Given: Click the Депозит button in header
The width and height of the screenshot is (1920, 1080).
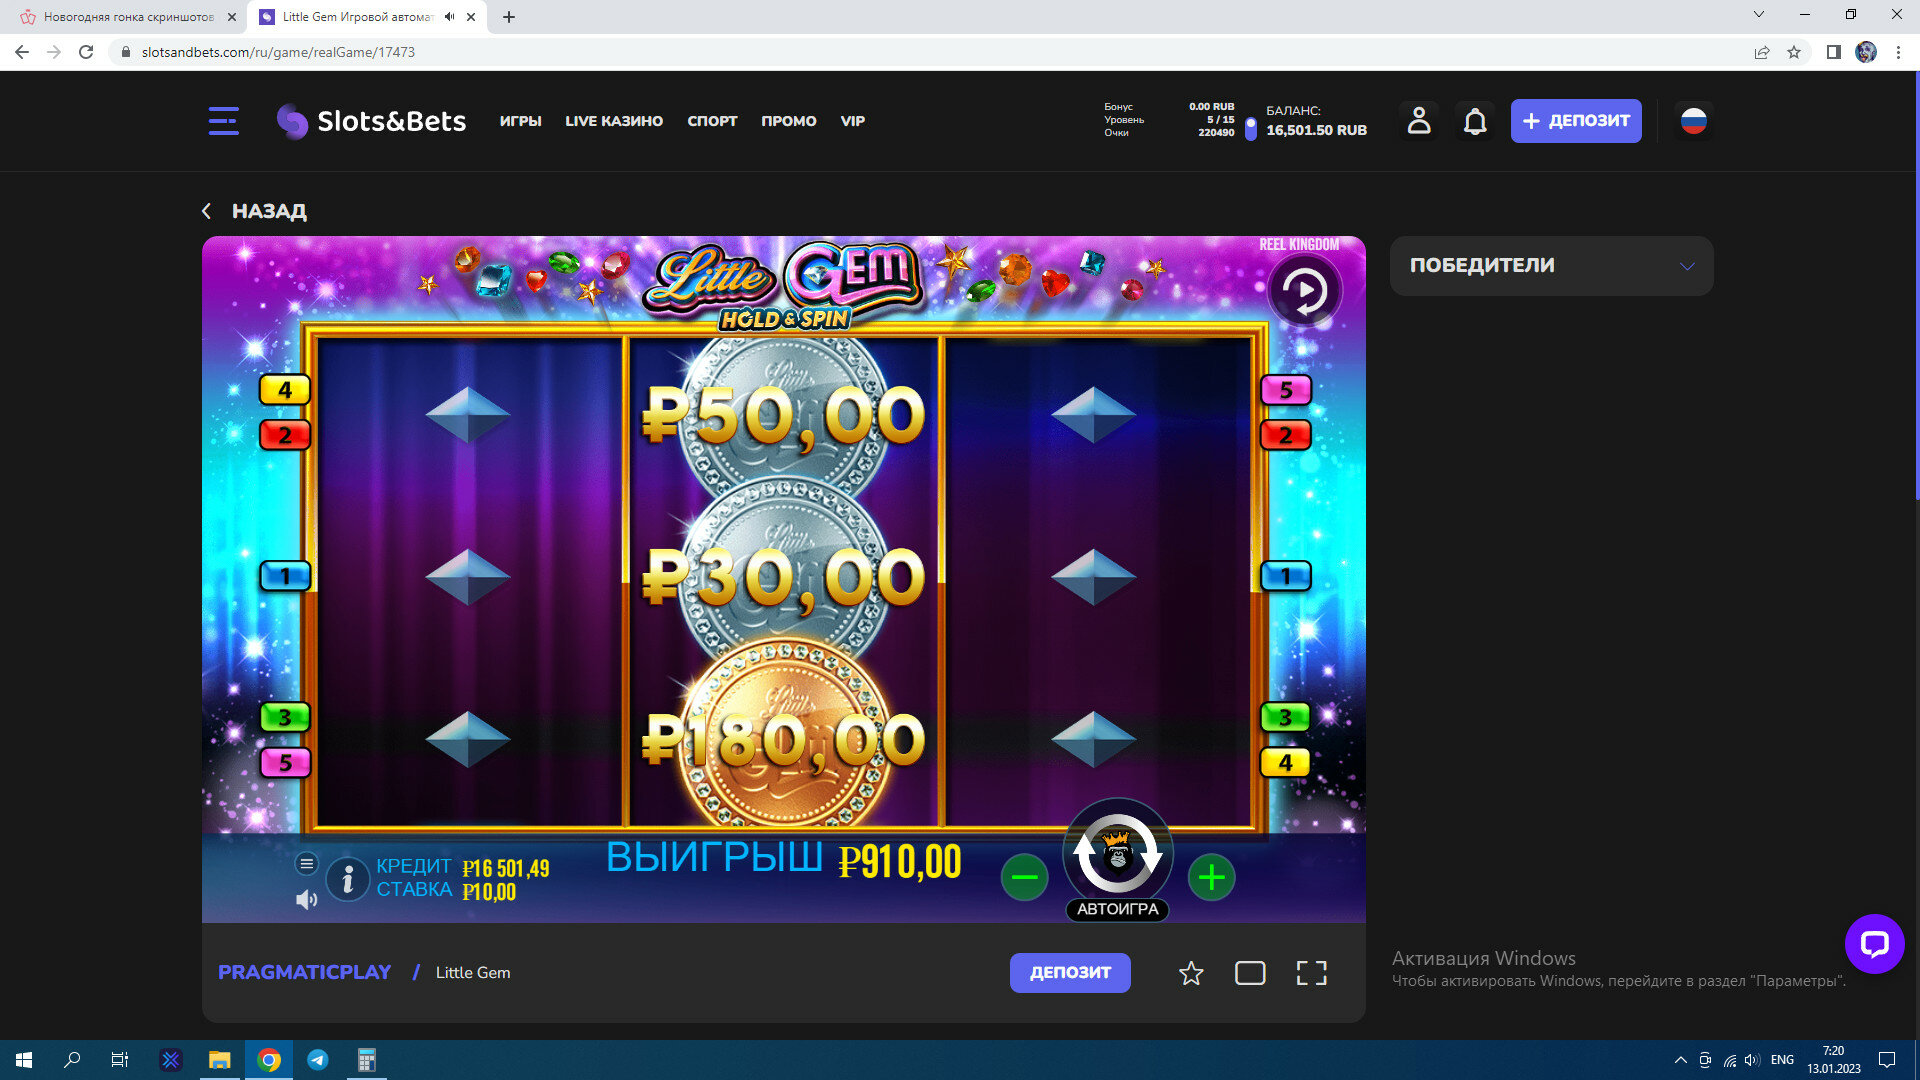Looking at the screenshot, I should click(1575, 121).
